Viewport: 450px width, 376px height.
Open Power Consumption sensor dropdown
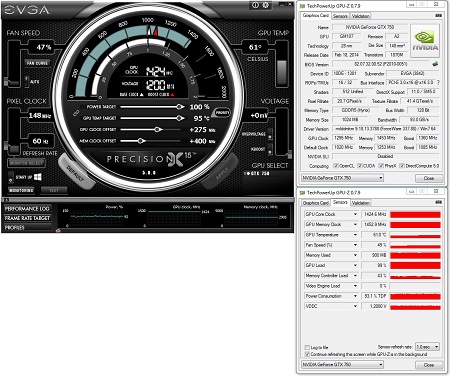pos(355,296)
